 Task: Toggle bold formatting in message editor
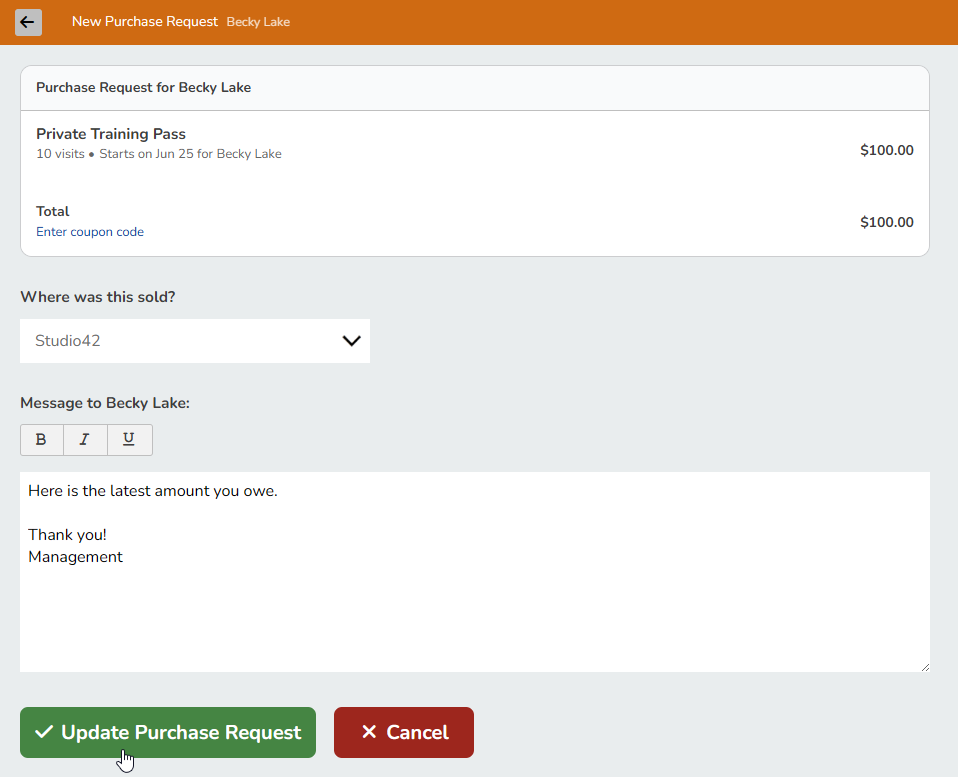click(x=41, y=440)
